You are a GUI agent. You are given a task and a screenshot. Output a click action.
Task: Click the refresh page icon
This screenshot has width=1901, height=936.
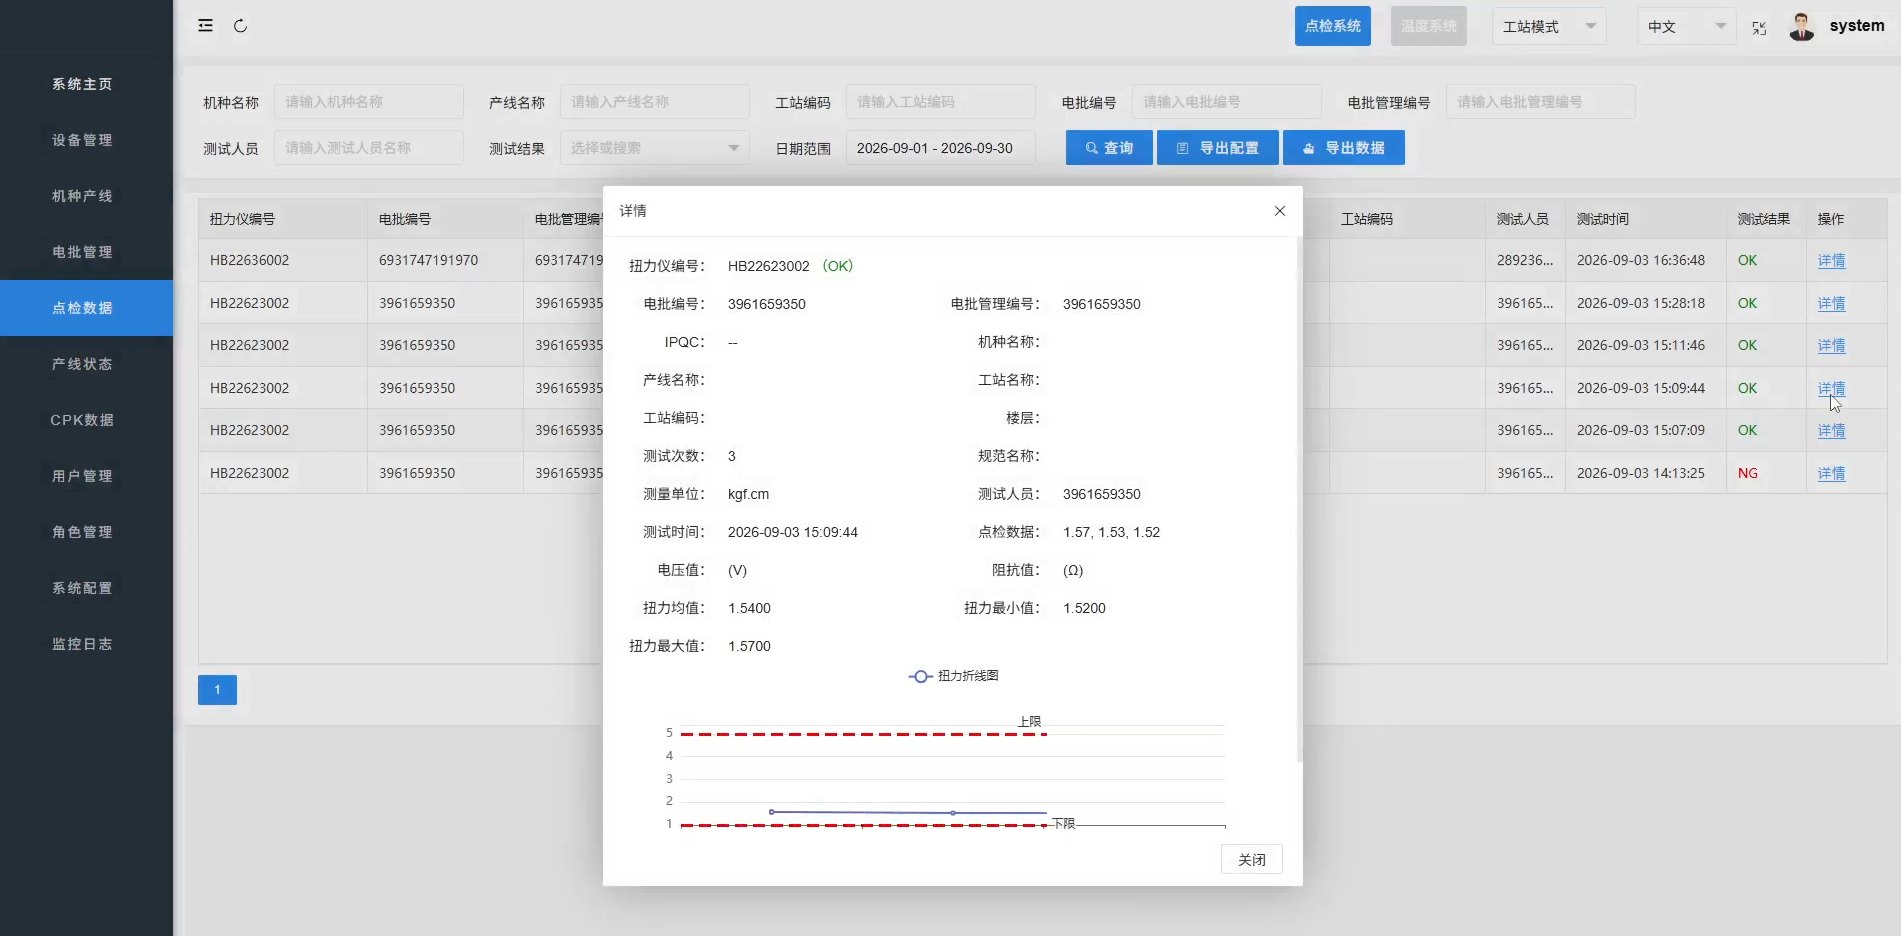[240, 26]
